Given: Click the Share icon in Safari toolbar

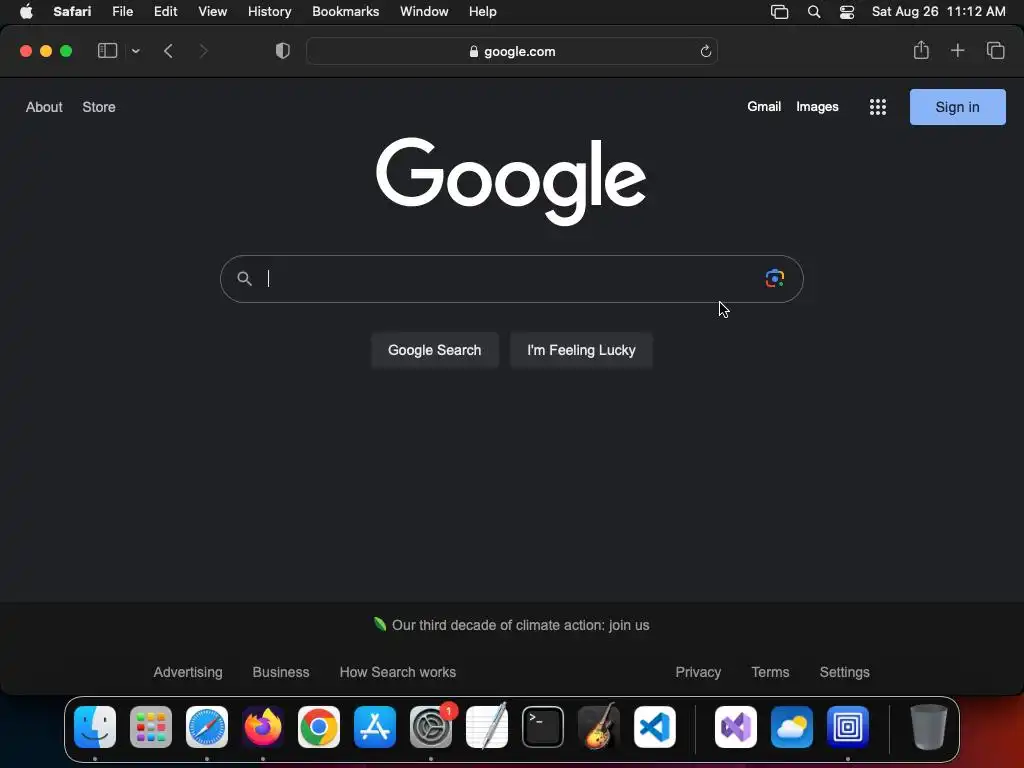Looking at the screenshot, I should point(921,50).
